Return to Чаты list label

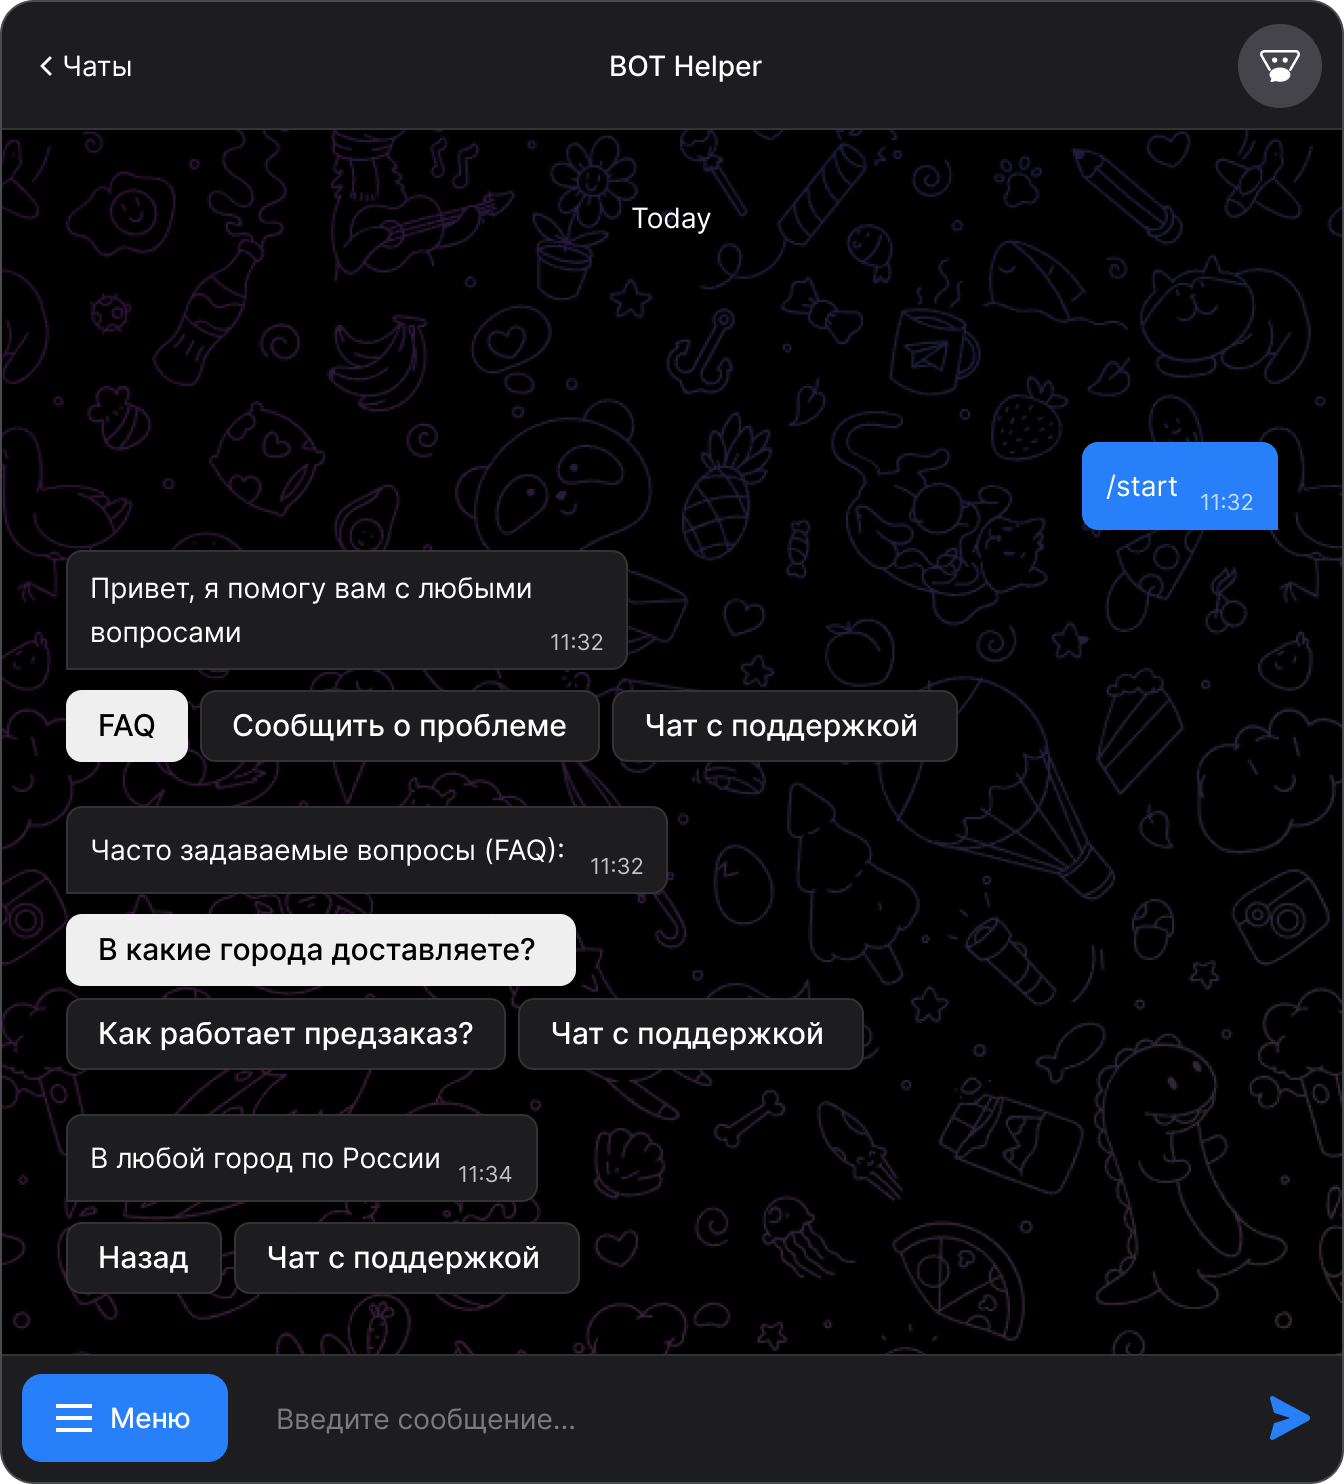click(x=98, y=66)
